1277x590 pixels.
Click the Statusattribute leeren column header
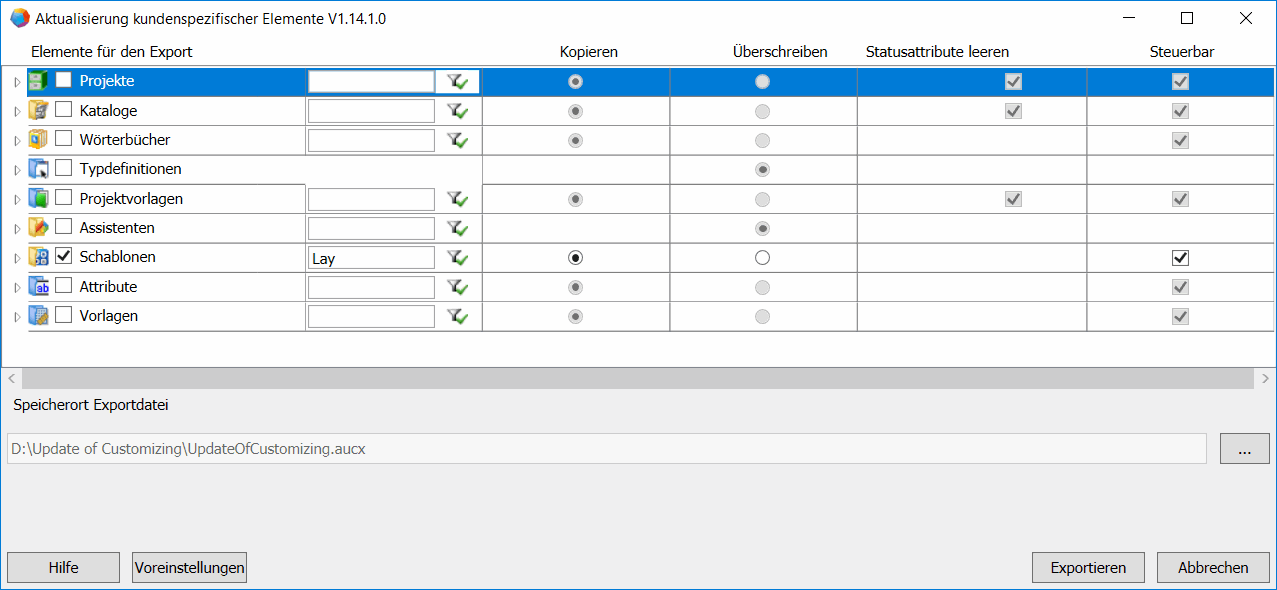click(937, 52)
